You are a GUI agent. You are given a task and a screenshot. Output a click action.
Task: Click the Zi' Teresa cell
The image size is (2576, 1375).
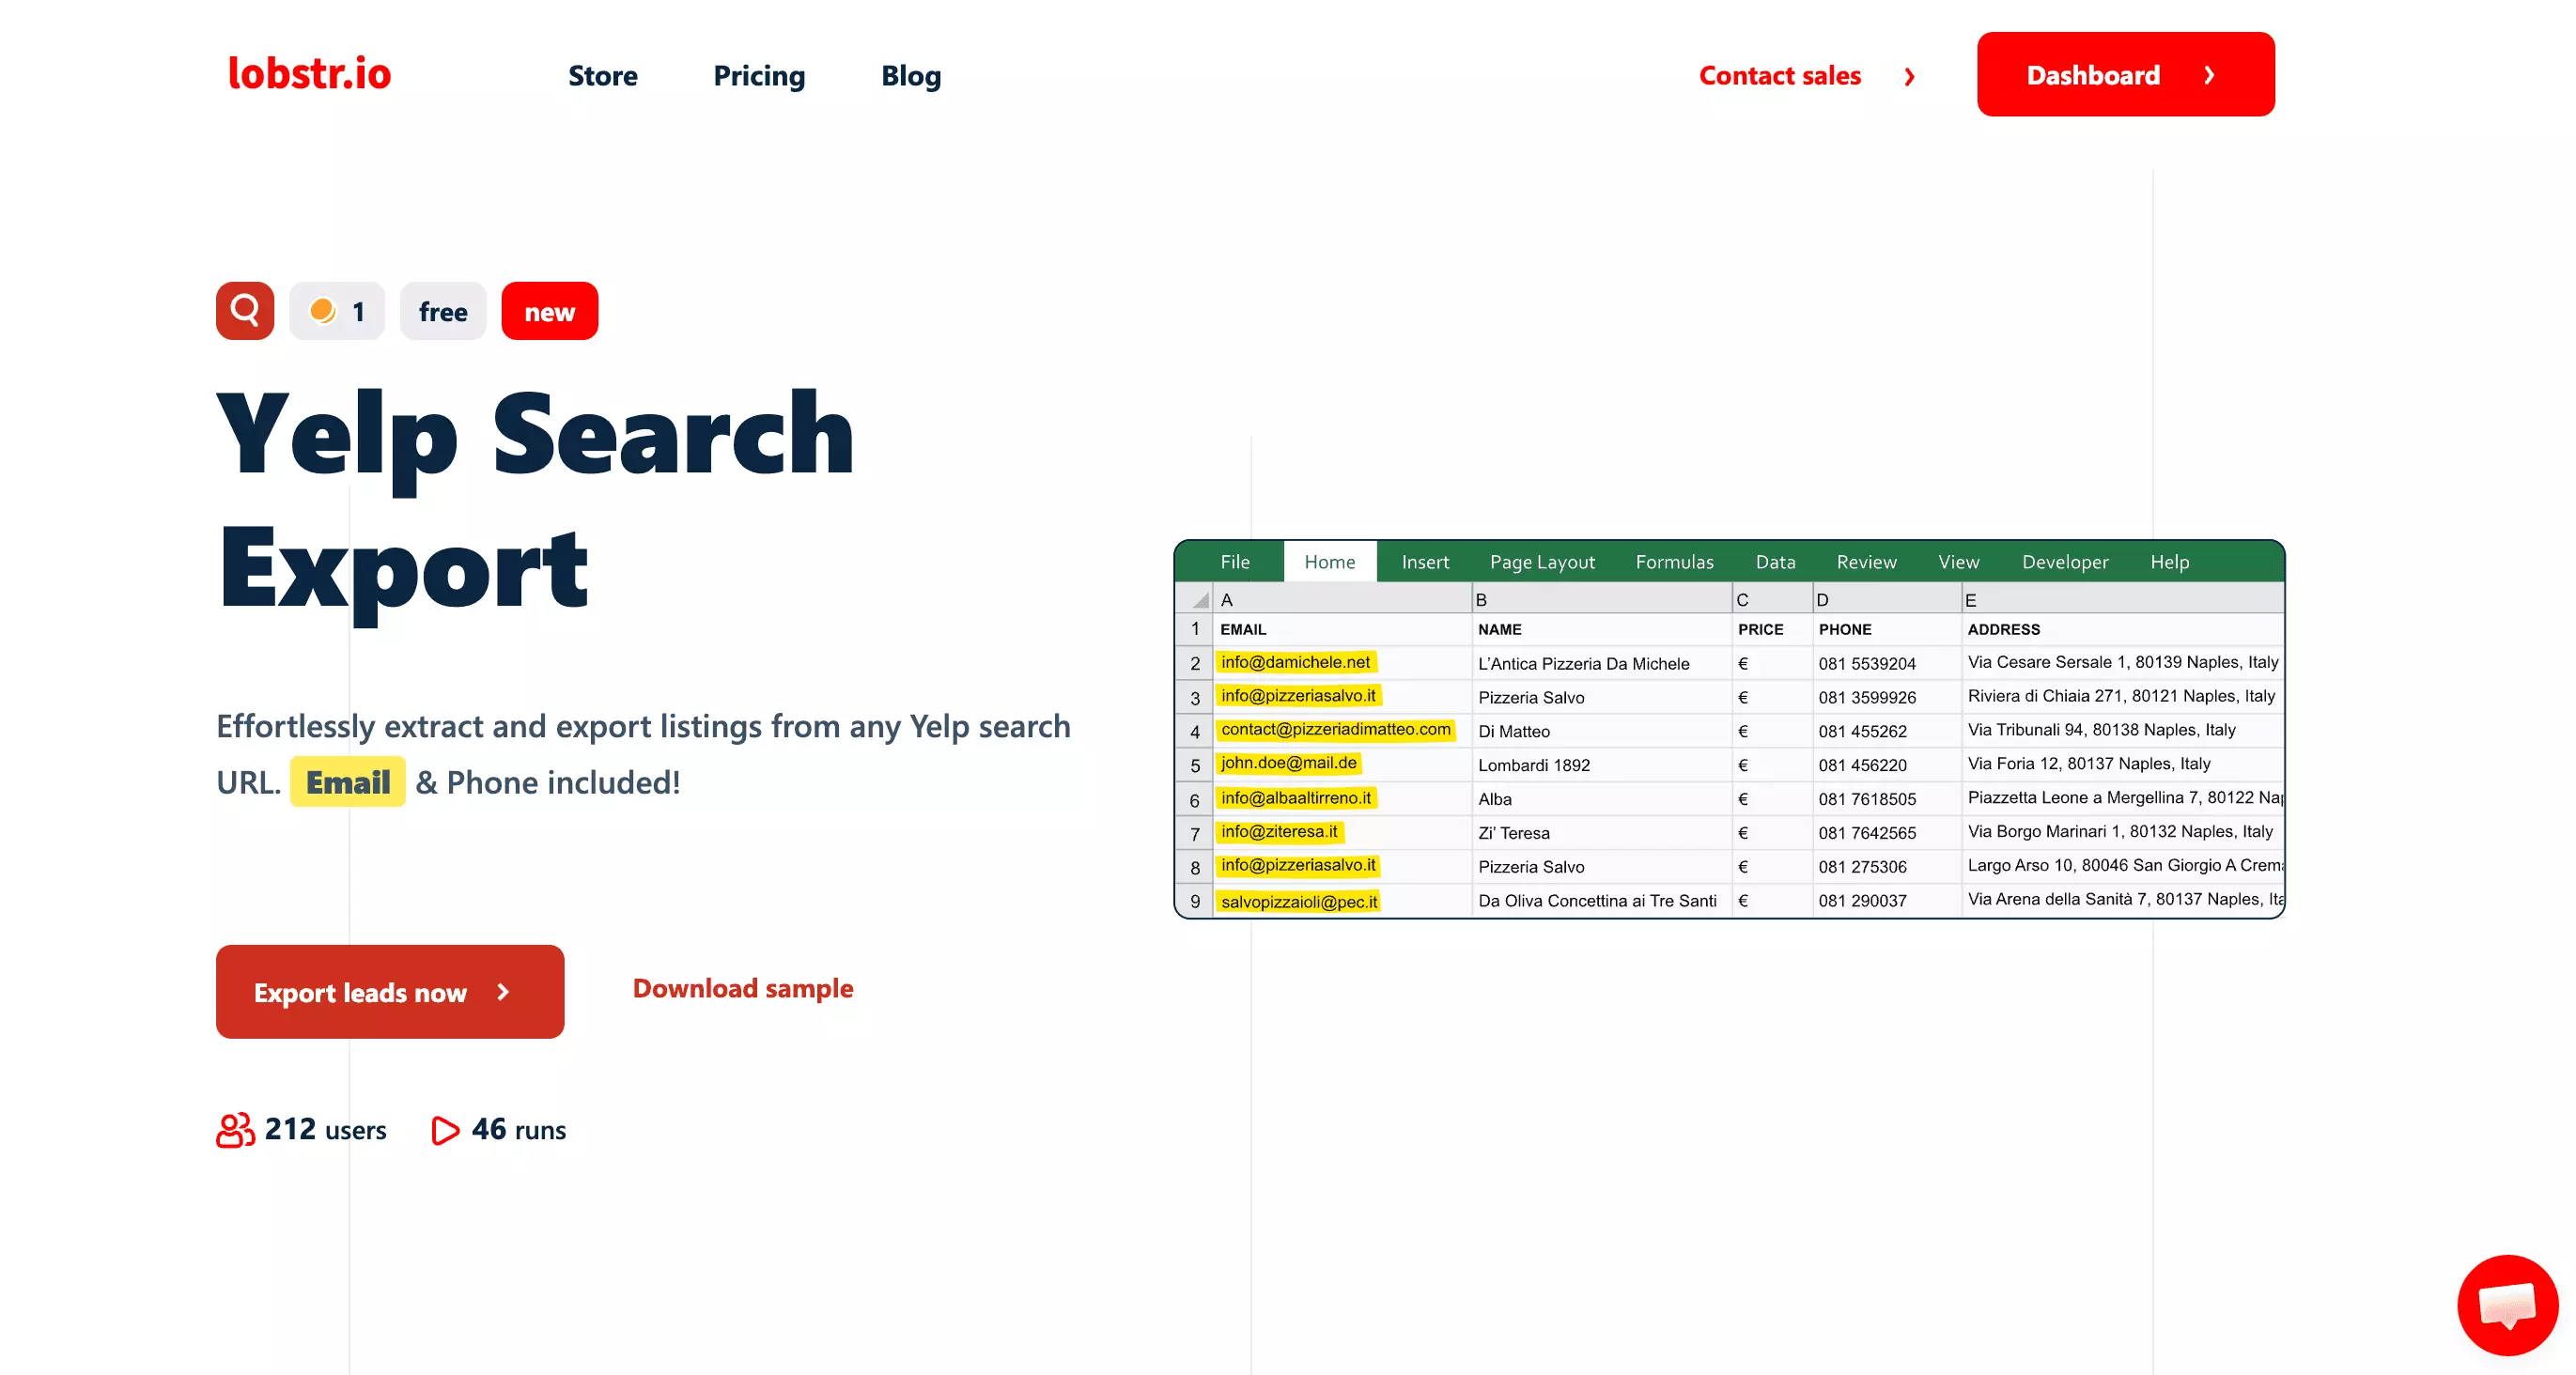(x=1602, y=833)
